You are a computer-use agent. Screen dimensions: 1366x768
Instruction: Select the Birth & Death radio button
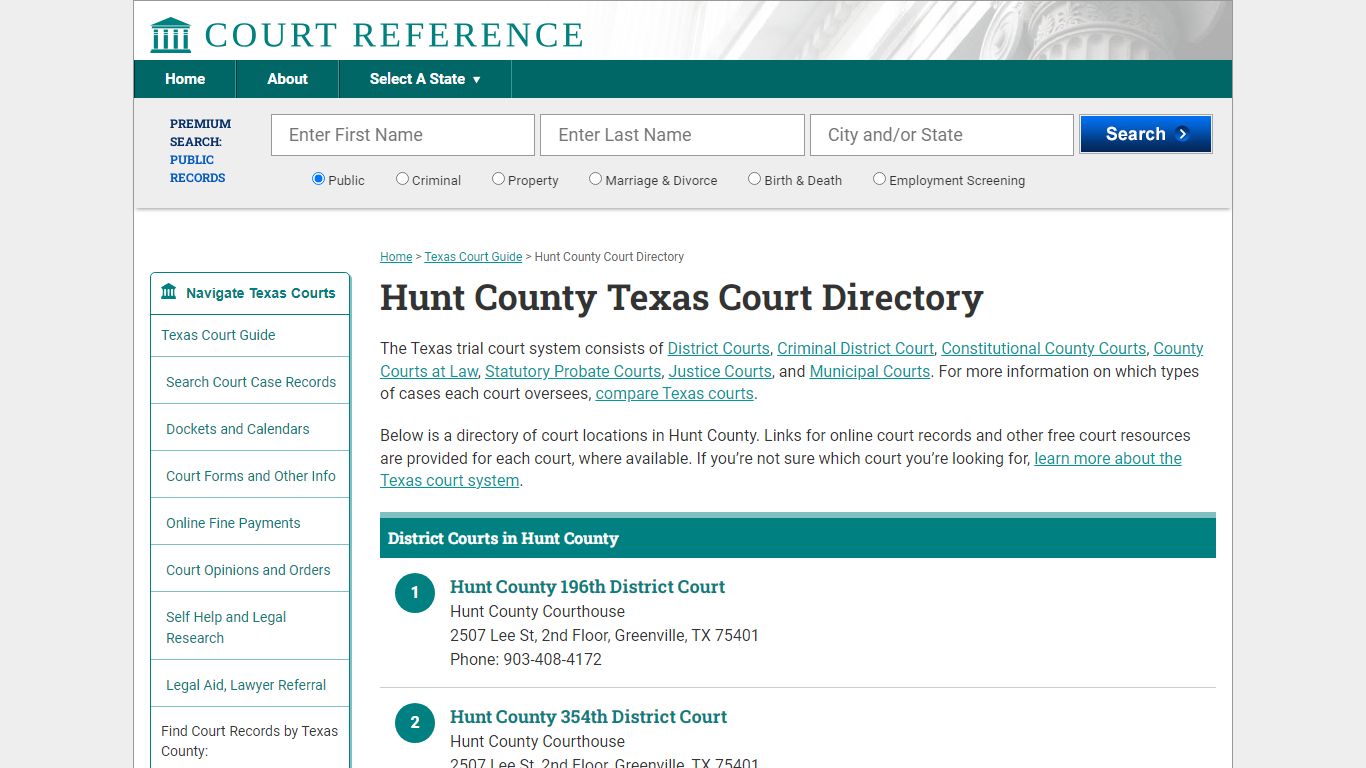[754, 179]
